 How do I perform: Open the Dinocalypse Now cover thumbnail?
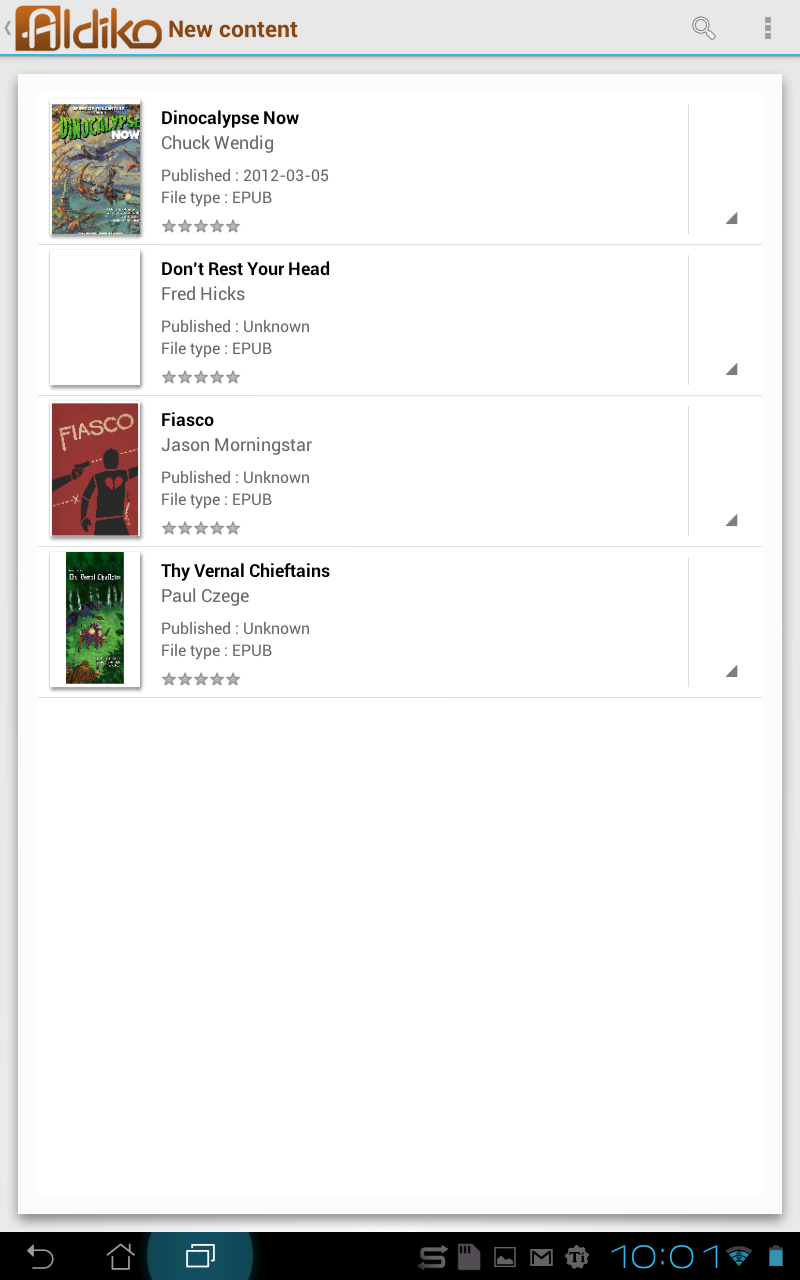pos(95,168)
